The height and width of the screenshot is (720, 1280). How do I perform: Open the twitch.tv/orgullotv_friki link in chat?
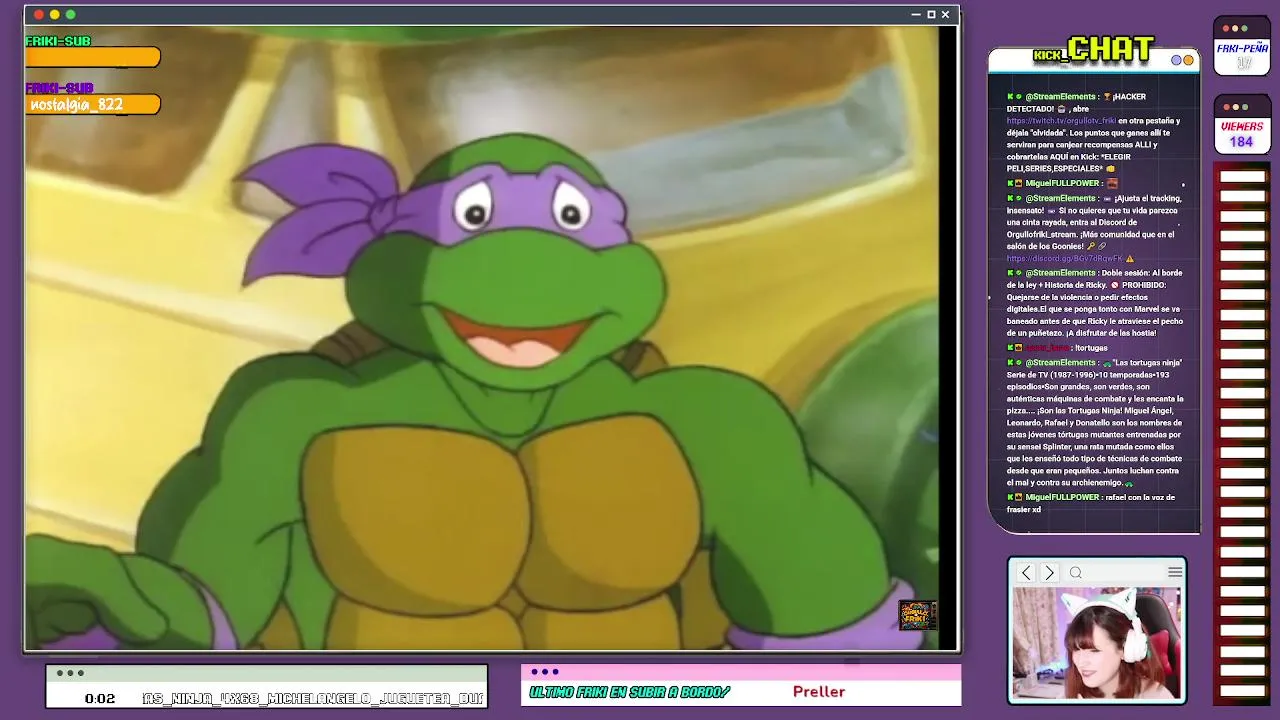click(1061, 121)
